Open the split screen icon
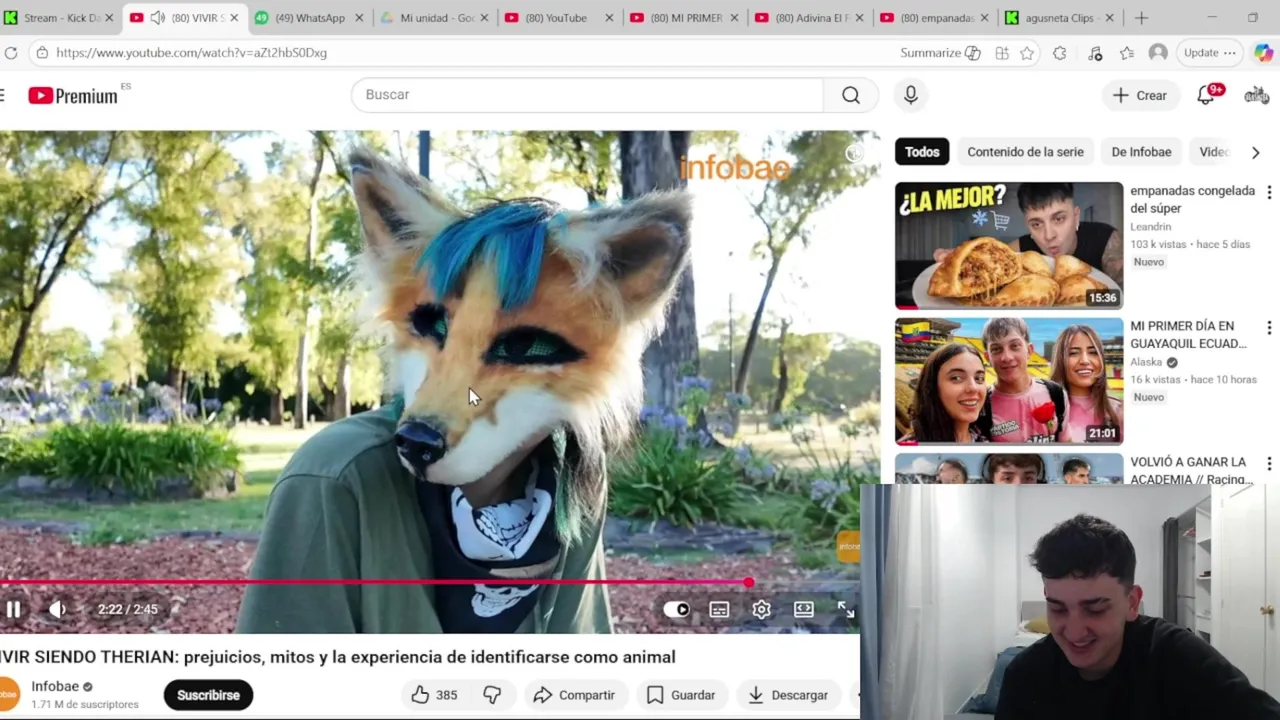 coord(1001,53)
